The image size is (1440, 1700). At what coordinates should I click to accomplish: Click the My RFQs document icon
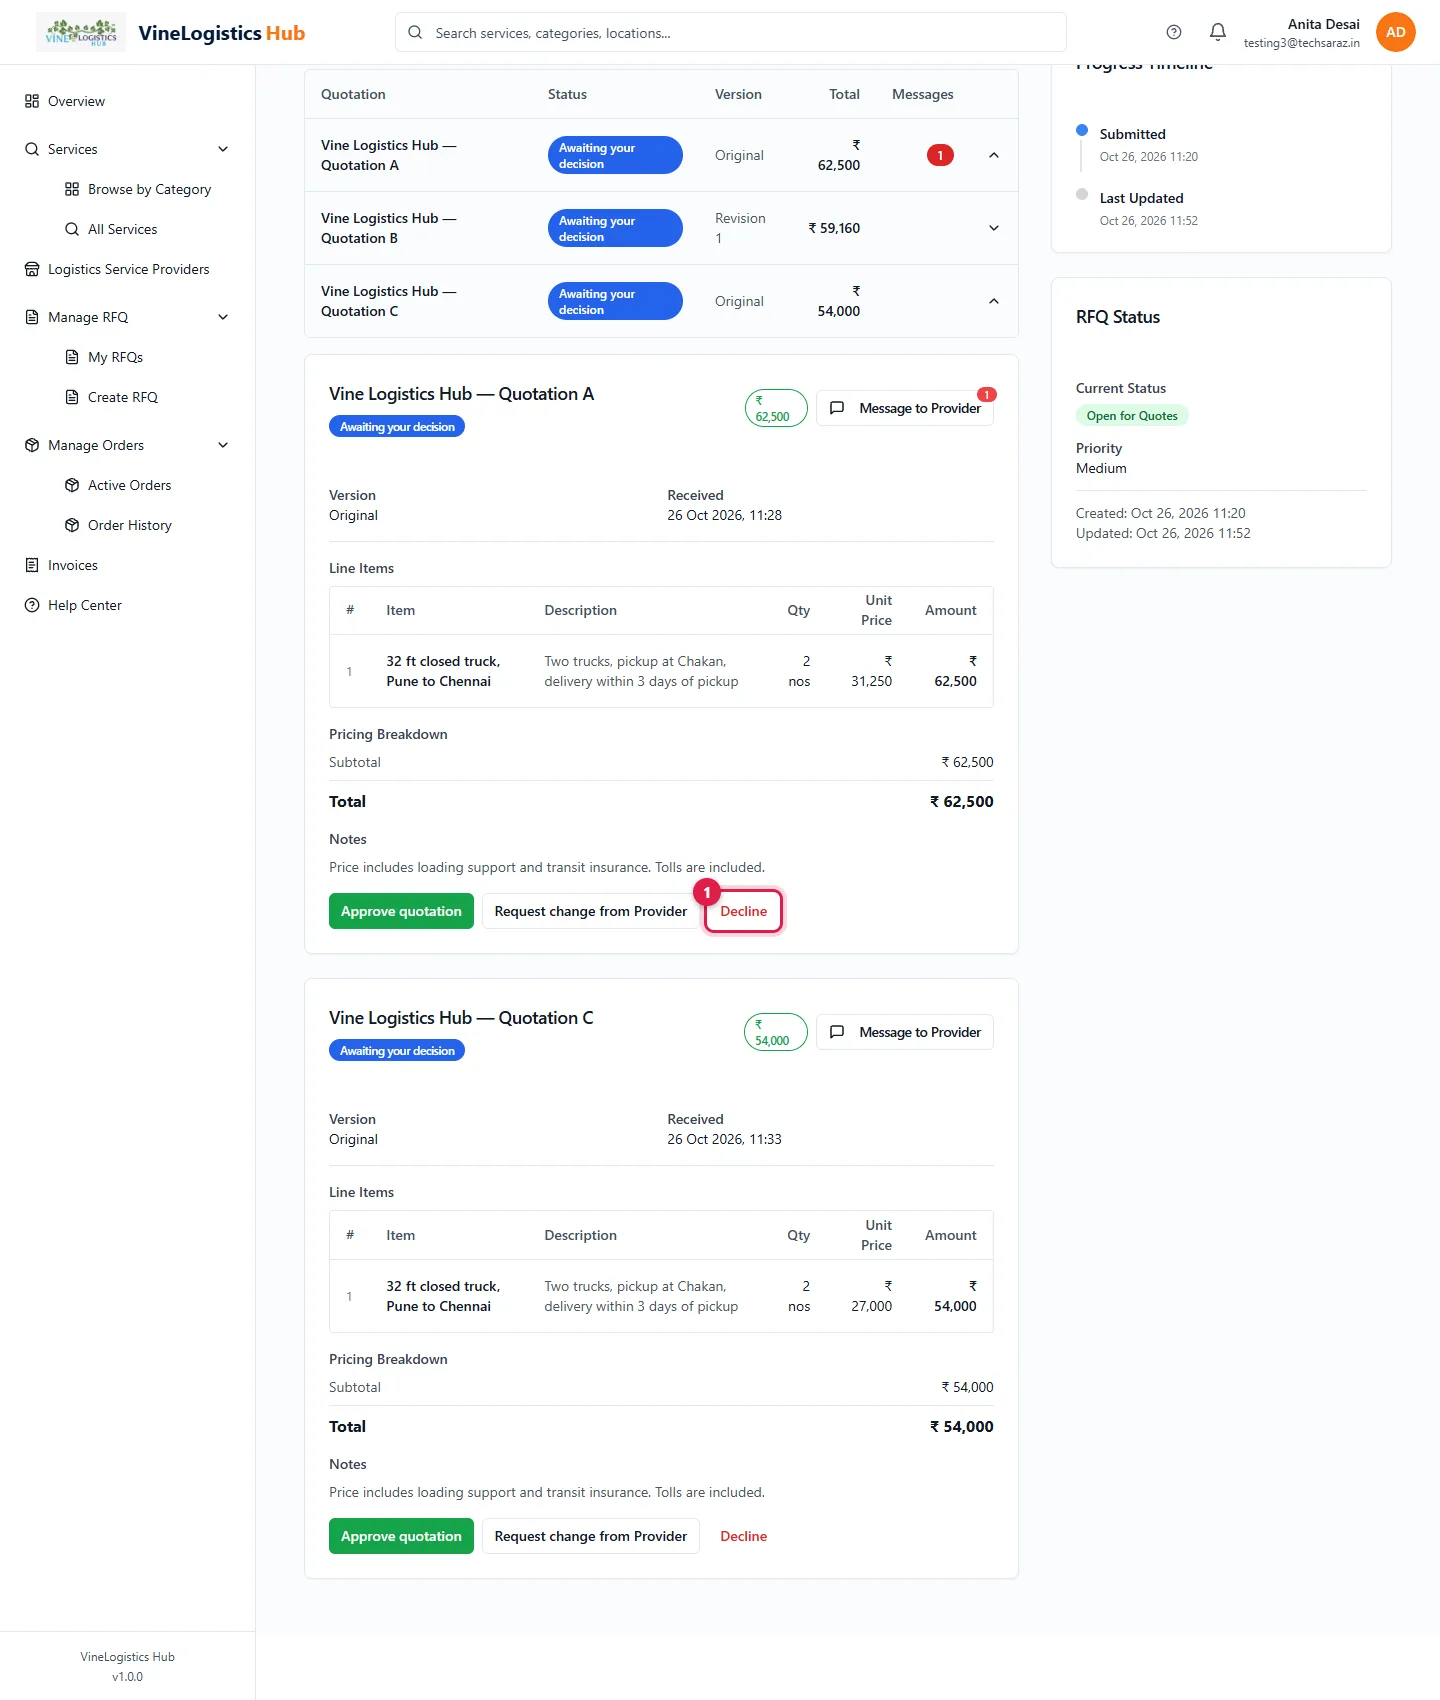[x=72, y=357]
